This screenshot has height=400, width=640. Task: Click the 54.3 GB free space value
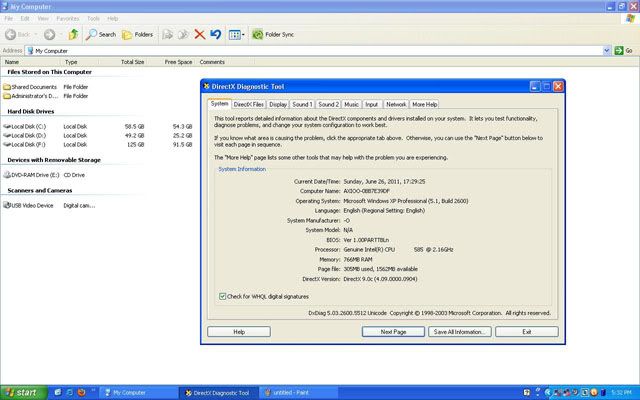(x=182, y=127)
